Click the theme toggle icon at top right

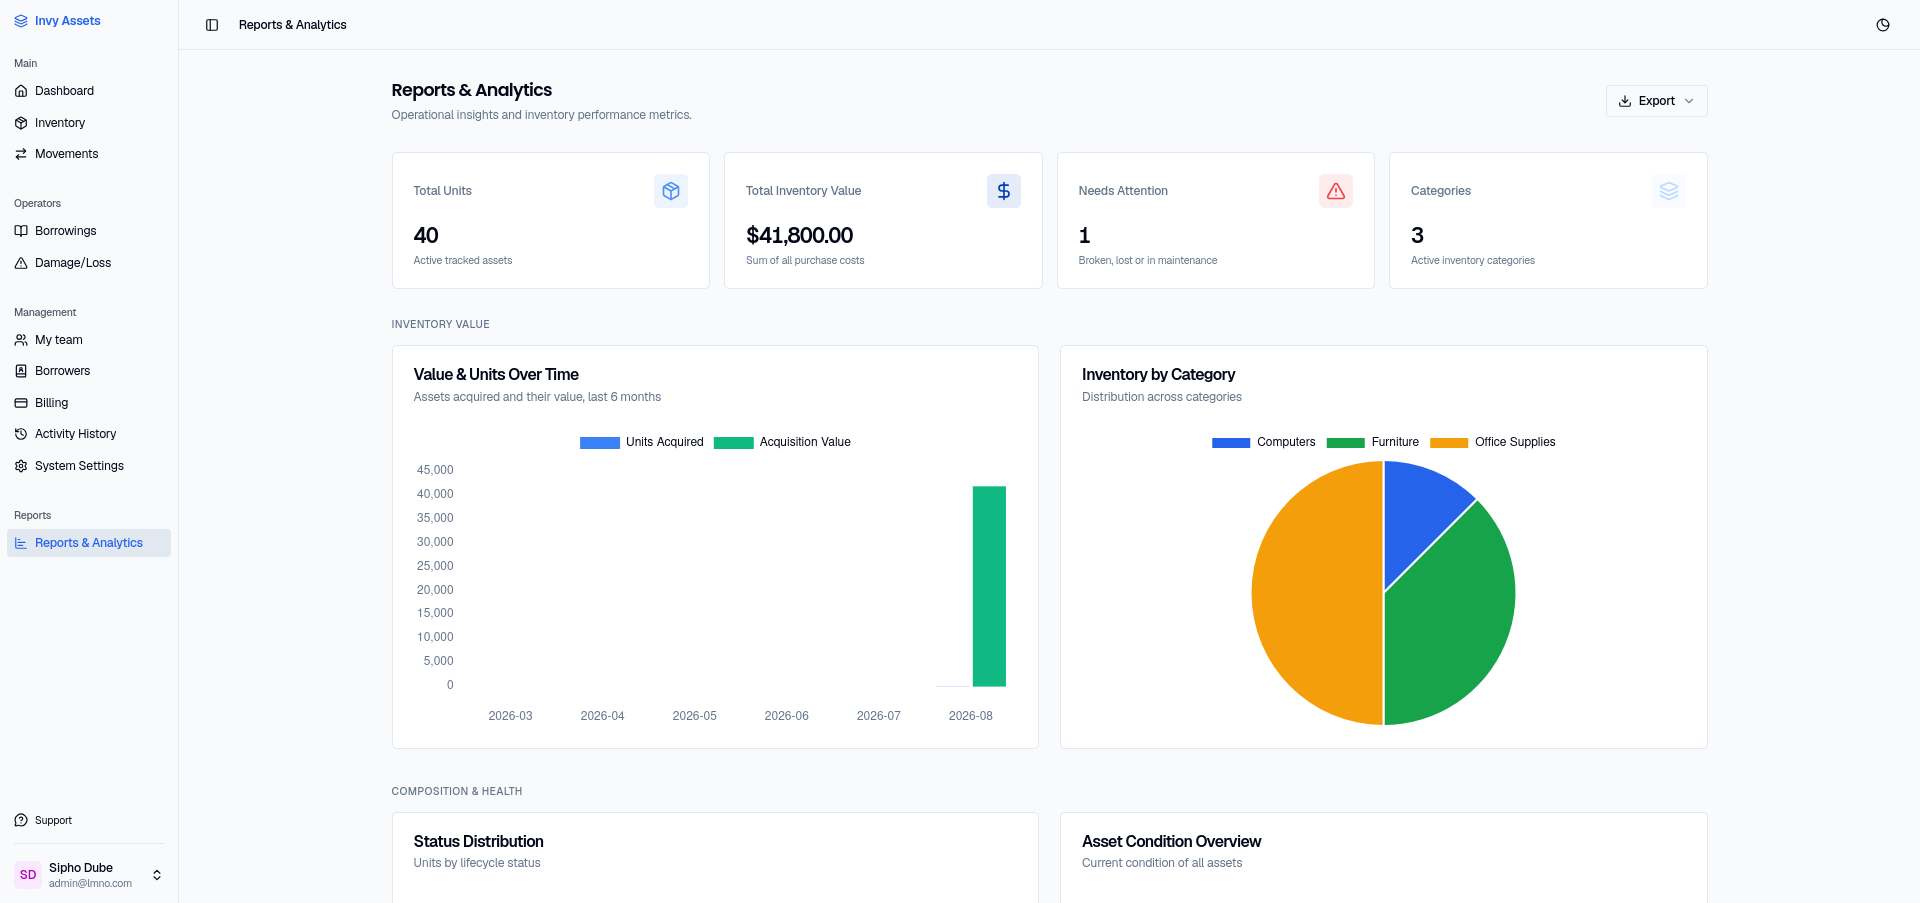click(x=1883, y=25)
